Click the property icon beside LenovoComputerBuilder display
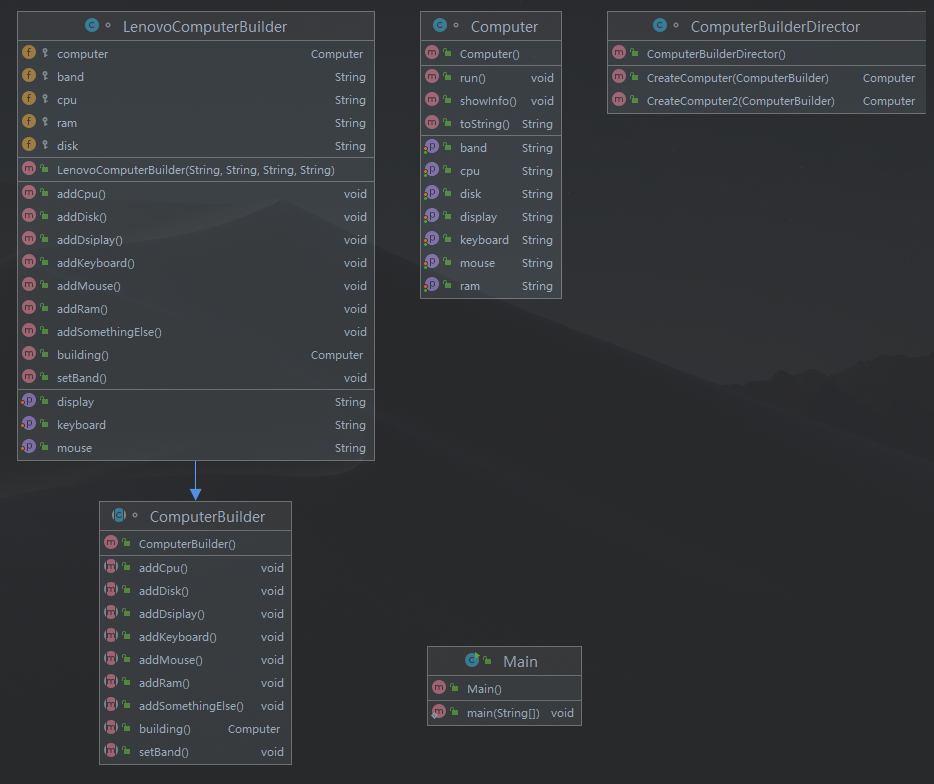The height and width of the screenshot is (784, 934). point(29,401)
